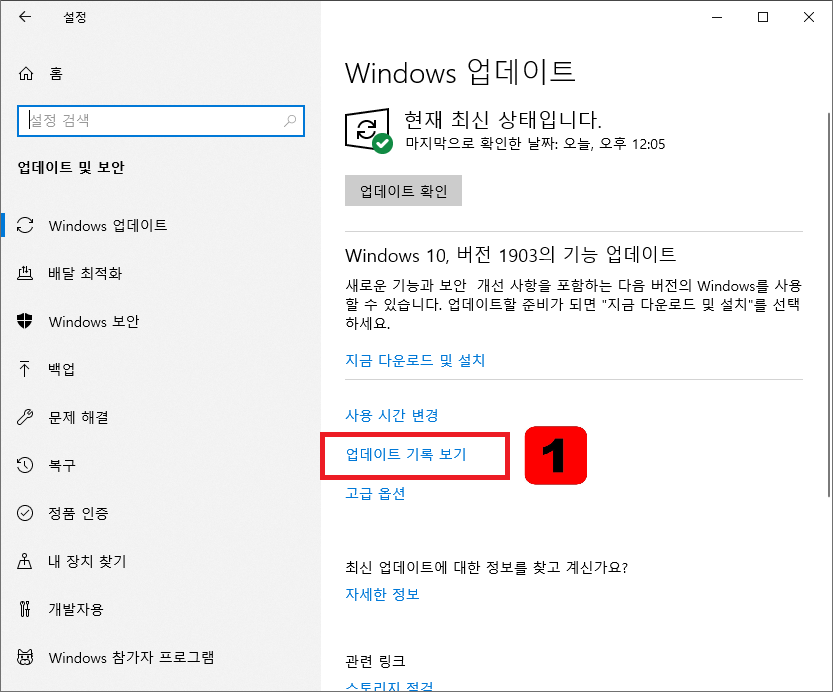
Task: Select the Windows 참가자 프로그램 cat icon
Action: (24, 657)
